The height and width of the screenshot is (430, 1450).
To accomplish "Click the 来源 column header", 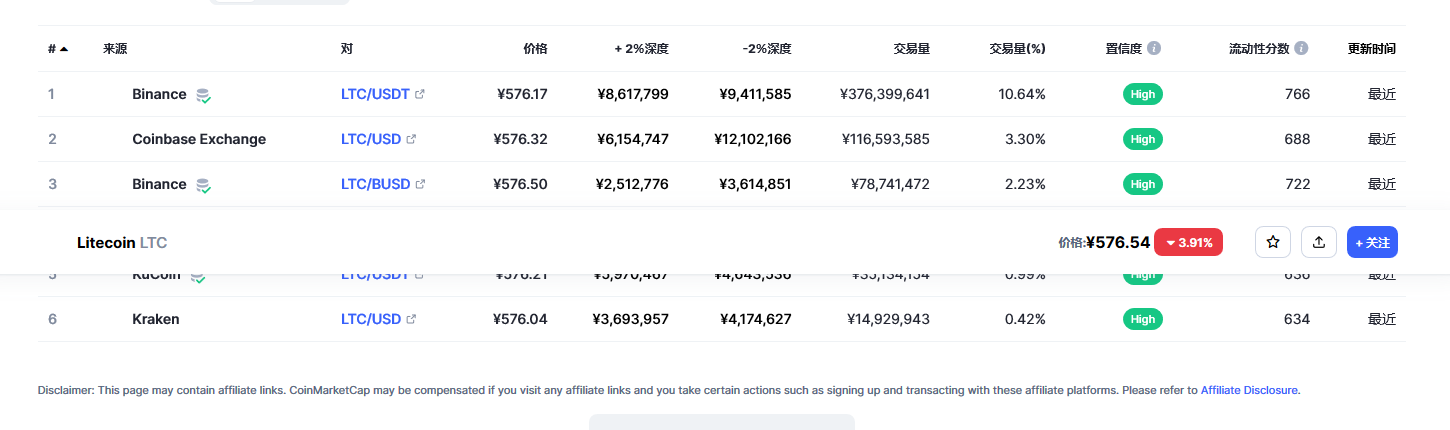I will [115, 48].
